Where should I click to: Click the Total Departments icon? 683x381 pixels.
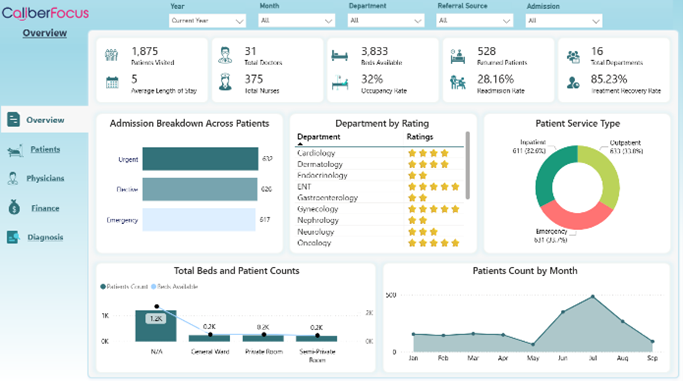click(573, 57)
